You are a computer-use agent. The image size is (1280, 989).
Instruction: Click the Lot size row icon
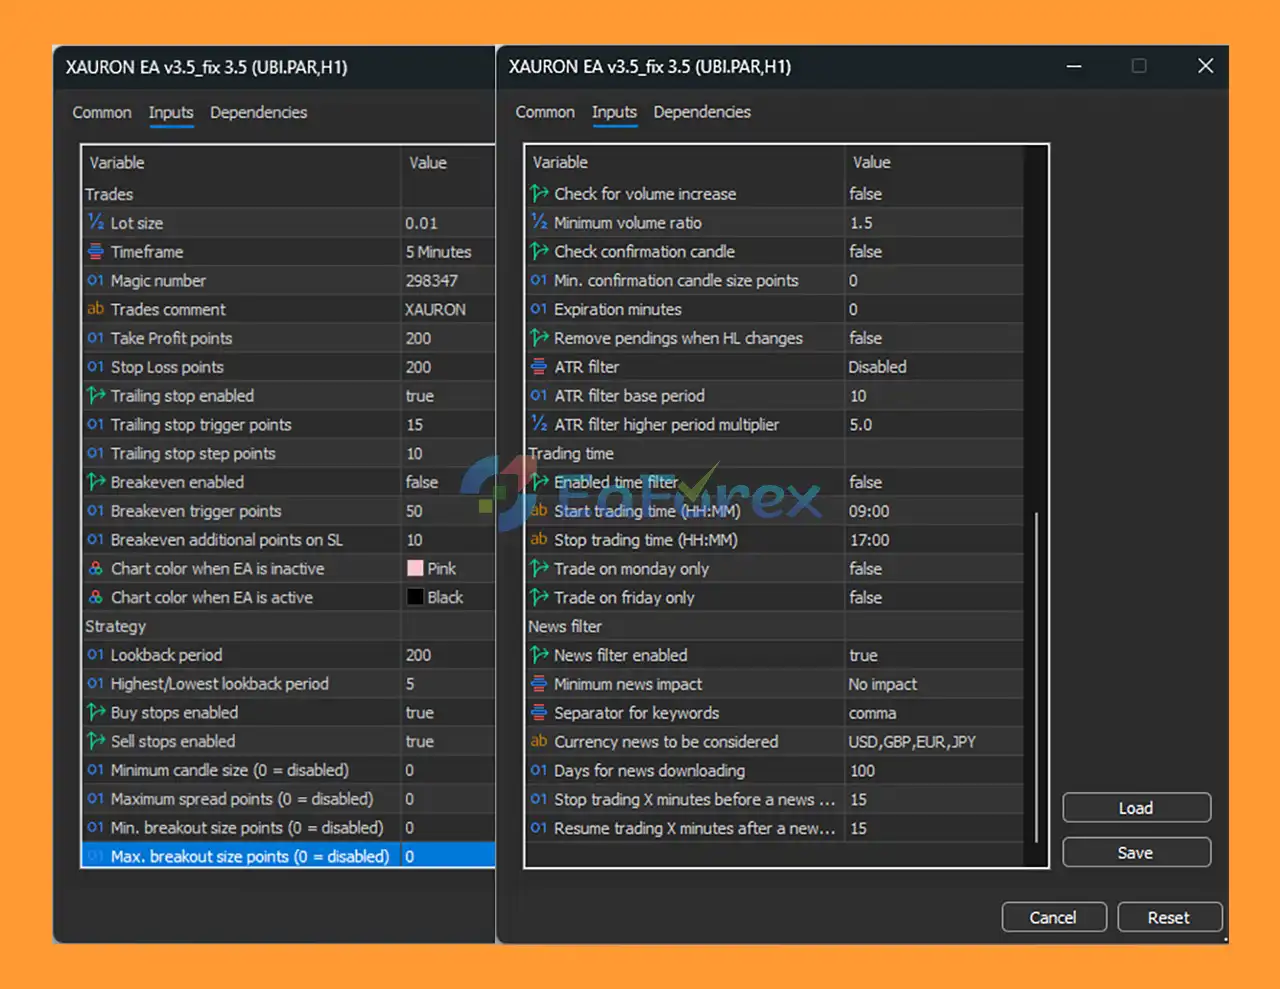[x=96, y=223]
